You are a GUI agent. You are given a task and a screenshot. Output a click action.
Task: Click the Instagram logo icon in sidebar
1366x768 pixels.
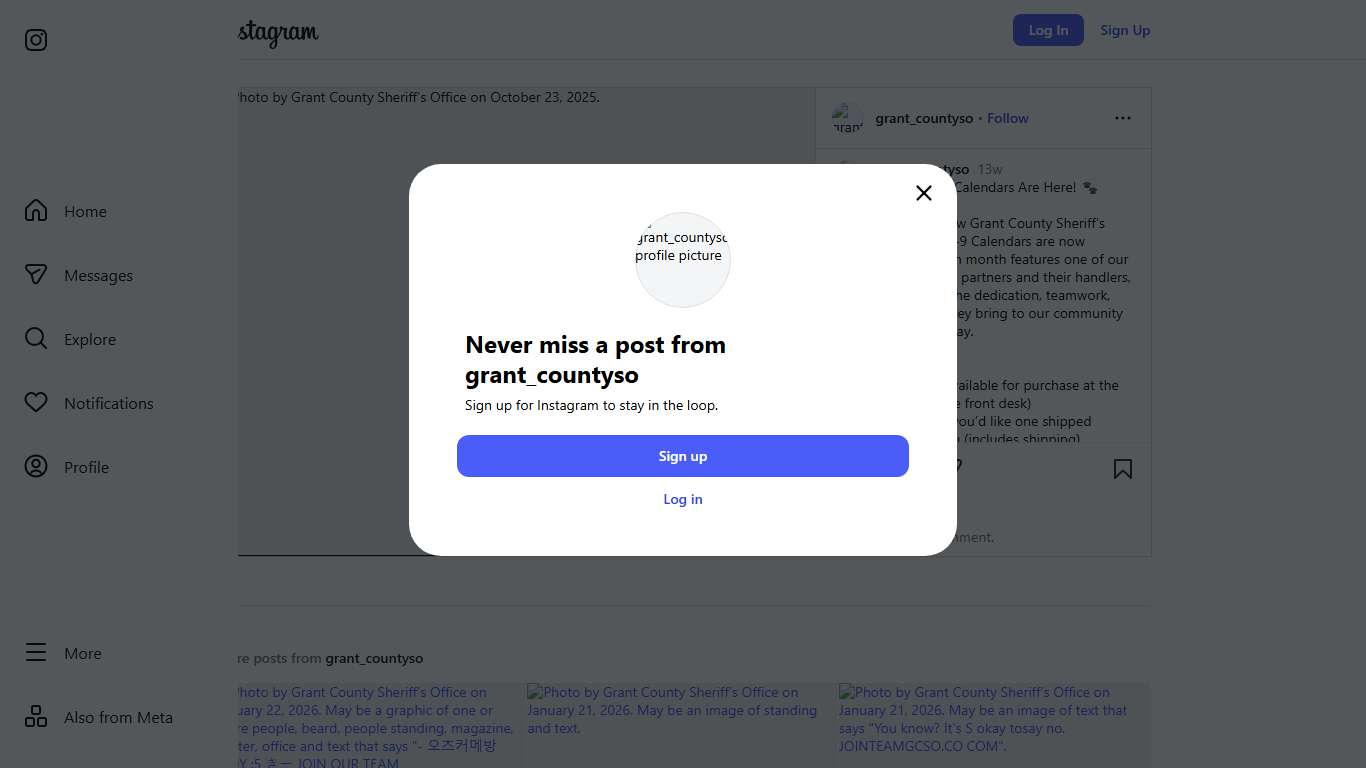coord(36,40)
